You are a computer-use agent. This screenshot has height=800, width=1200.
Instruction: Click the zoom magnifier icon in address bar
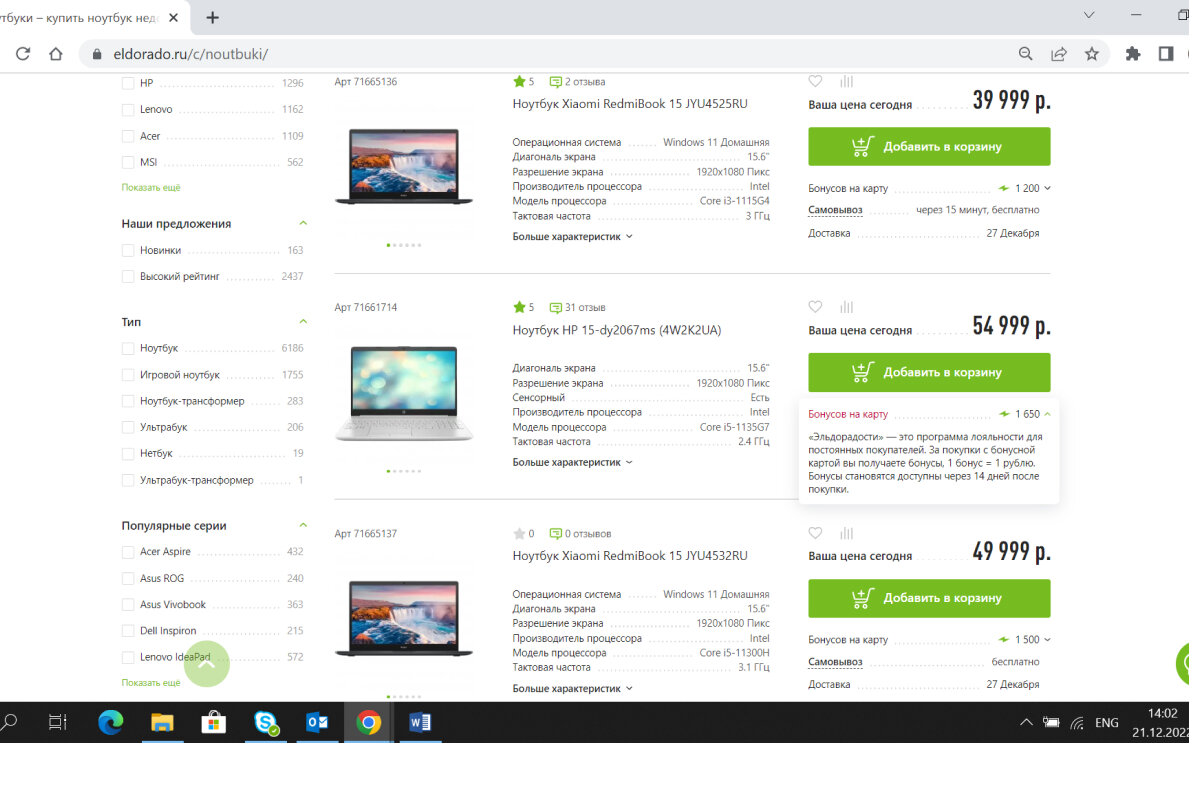click(1025, 54)
